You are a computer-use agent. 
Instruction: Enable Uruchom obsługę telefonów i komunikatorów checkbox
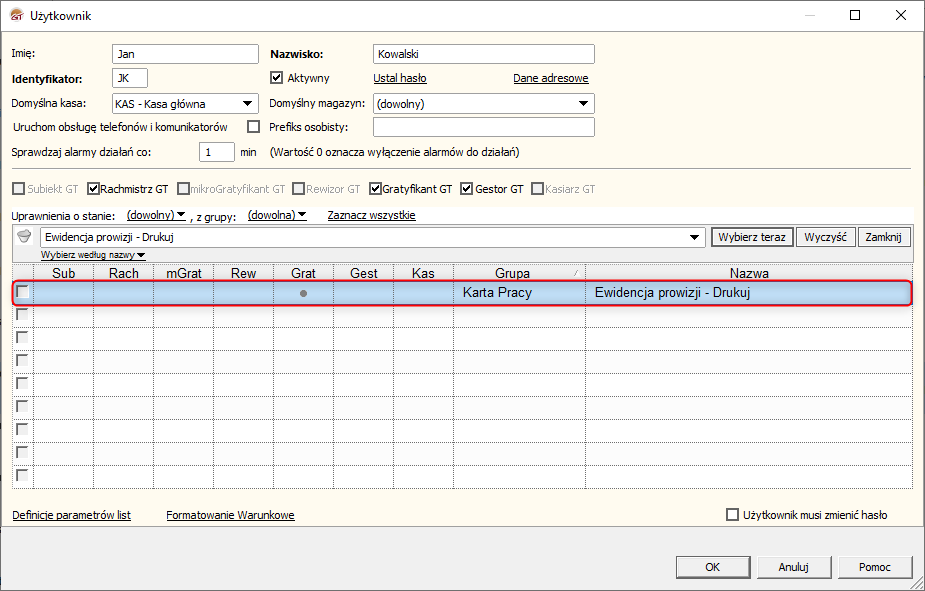click(x=254, y=127)
